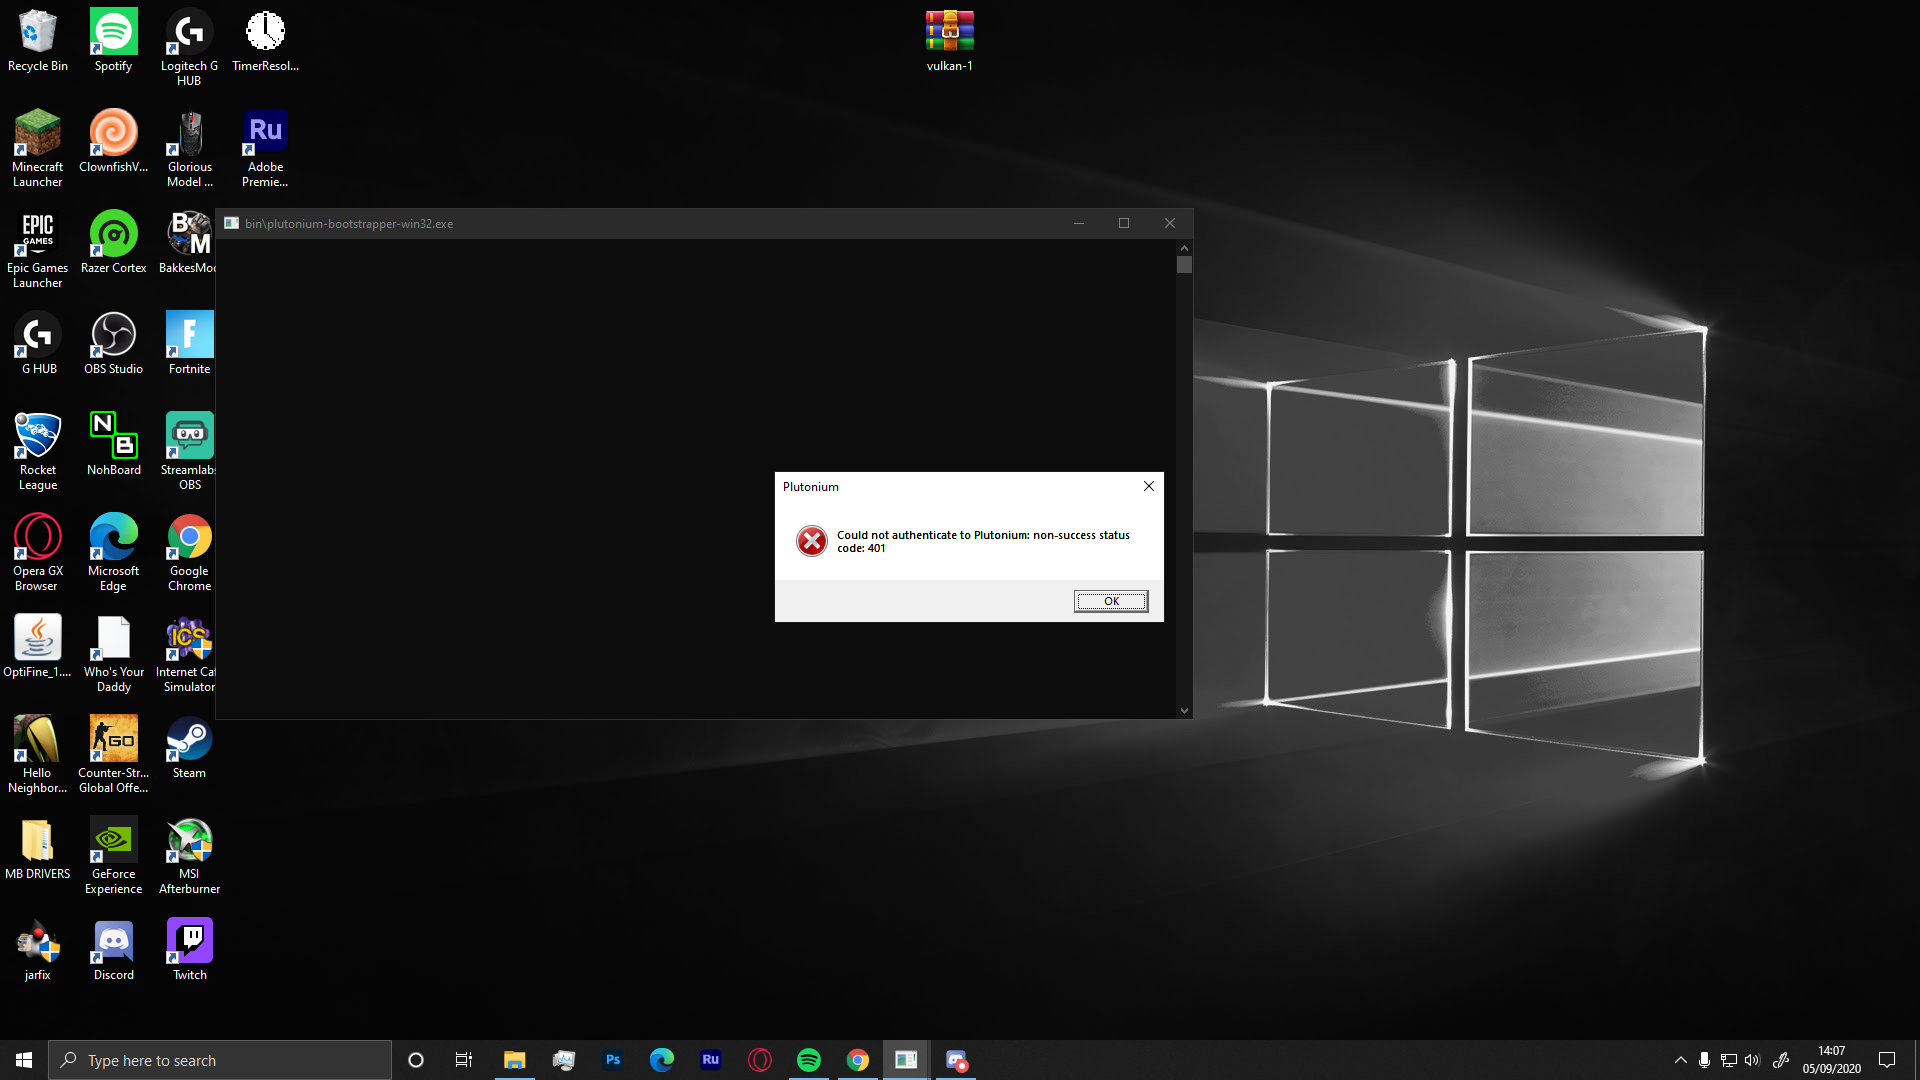Select the OBS Studio icon
Image resolution: width=1920 pixels, height=1080 pixels.
pyautogui.click(x=113, y=344)
